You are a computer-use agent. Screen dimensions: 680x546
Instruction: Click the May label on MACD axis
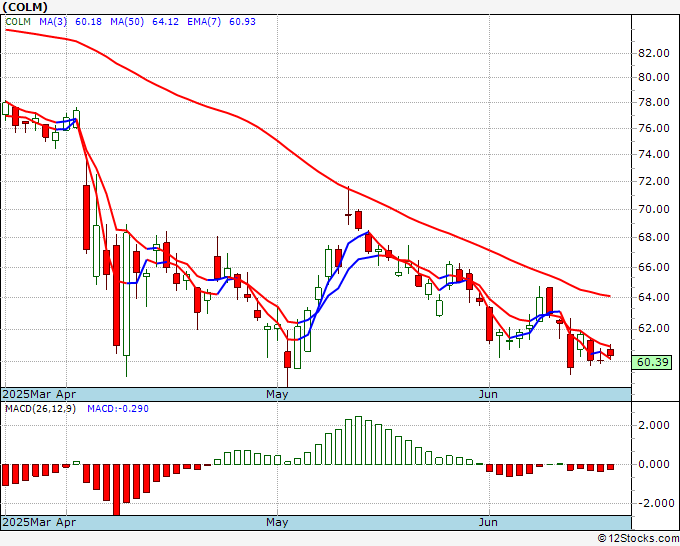[x=277, y=522]
